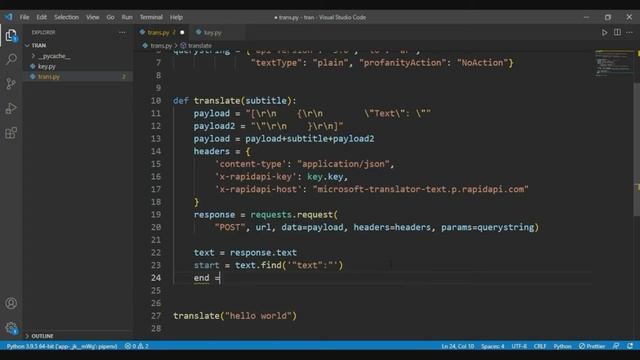
Task: Place cursor on 'def translate(subtitle):' line
Action: (235, 100)
